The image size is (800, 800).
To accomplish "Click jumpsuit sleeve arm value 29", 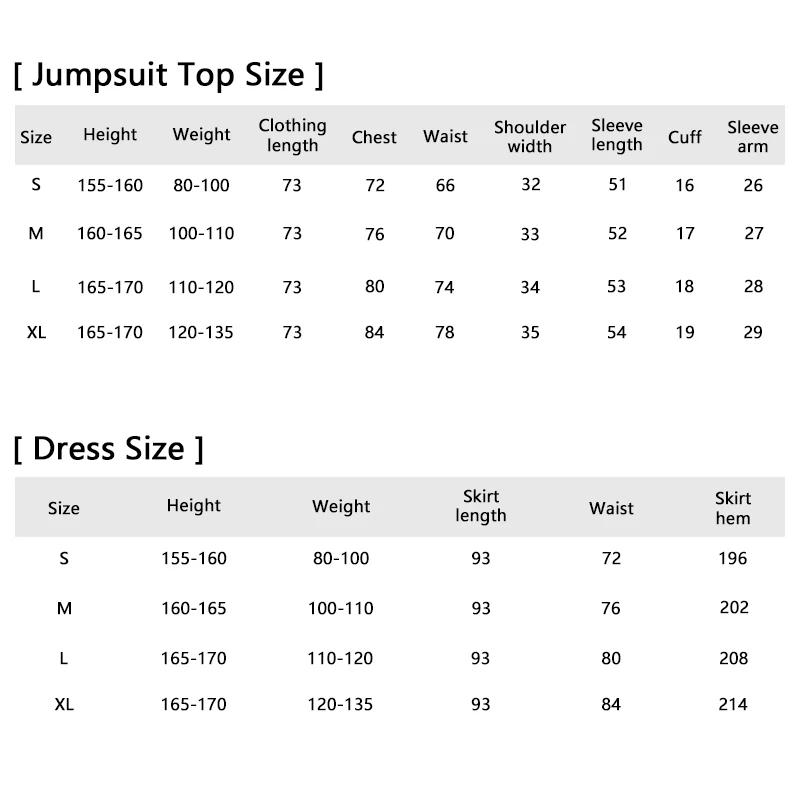I will tap(753, 332).
